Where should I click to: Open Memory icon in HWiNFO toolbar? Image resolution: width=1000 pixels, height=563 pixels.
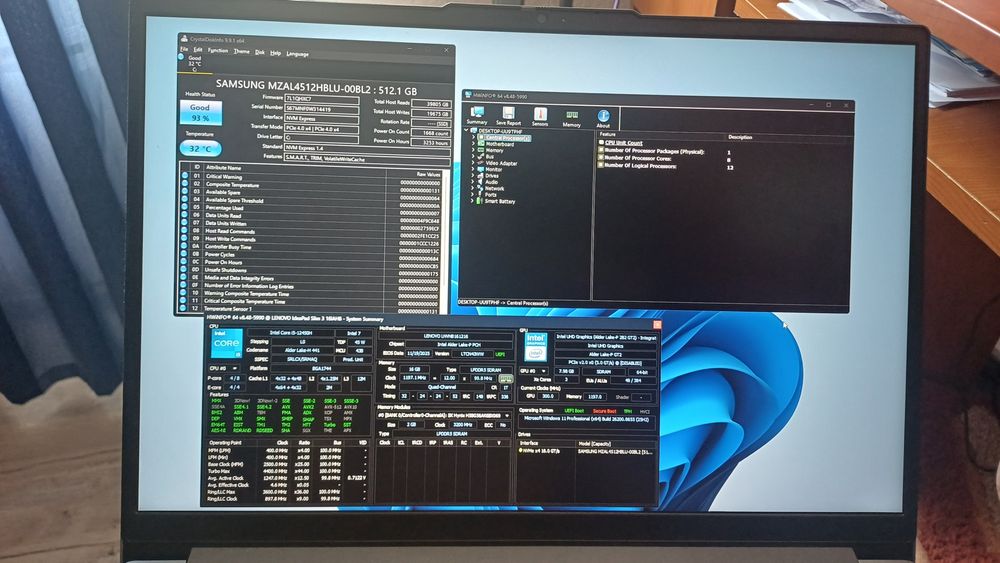(571, 117)
